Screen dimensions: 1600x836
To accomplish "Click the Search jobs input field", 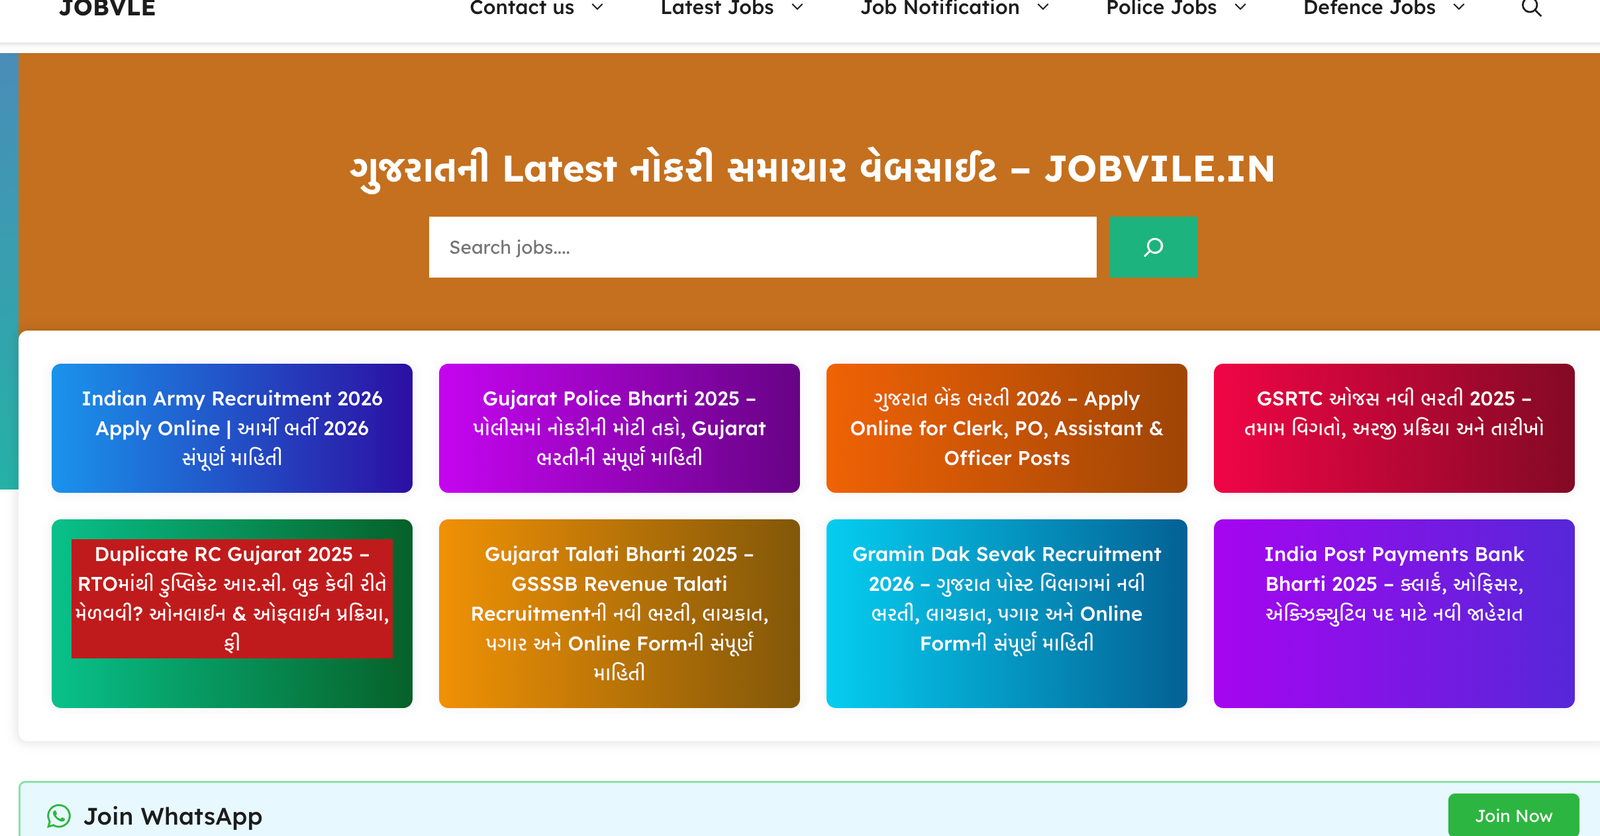I will (x=762, y=247).
